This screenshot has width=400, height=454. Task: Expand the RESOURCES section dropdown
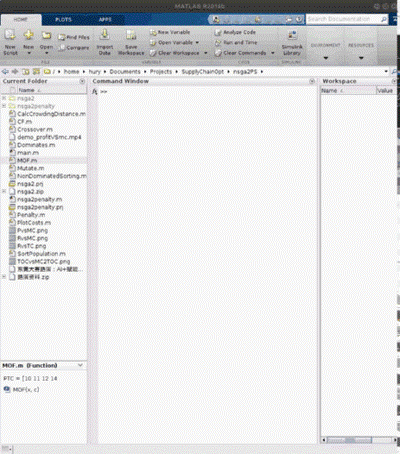pyautogui.click(x=361, y=58)
